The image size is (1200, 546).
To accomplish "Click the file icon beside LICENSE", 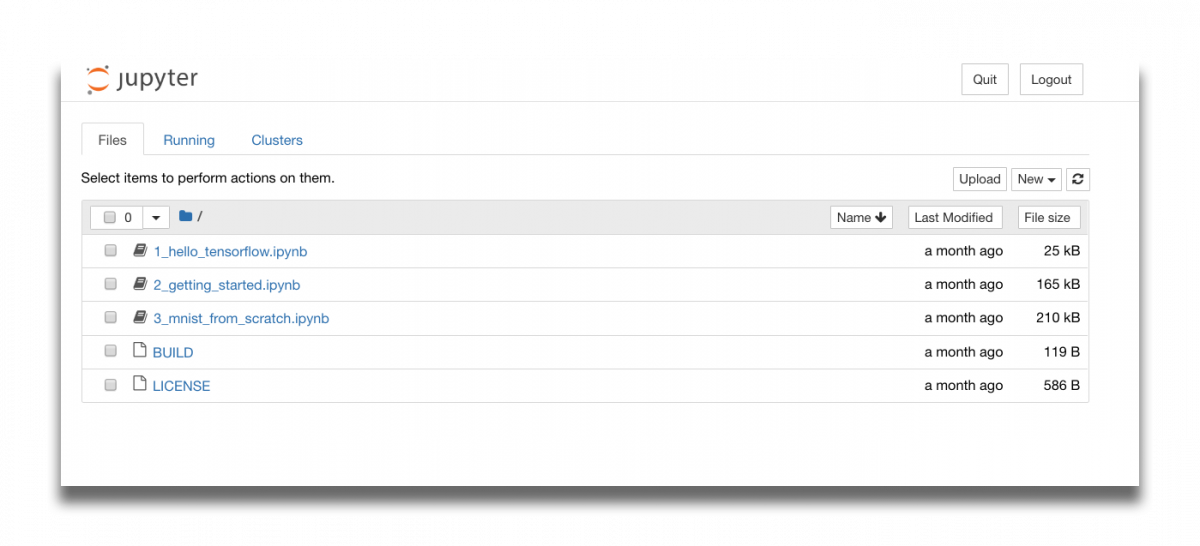I will 140,384.
